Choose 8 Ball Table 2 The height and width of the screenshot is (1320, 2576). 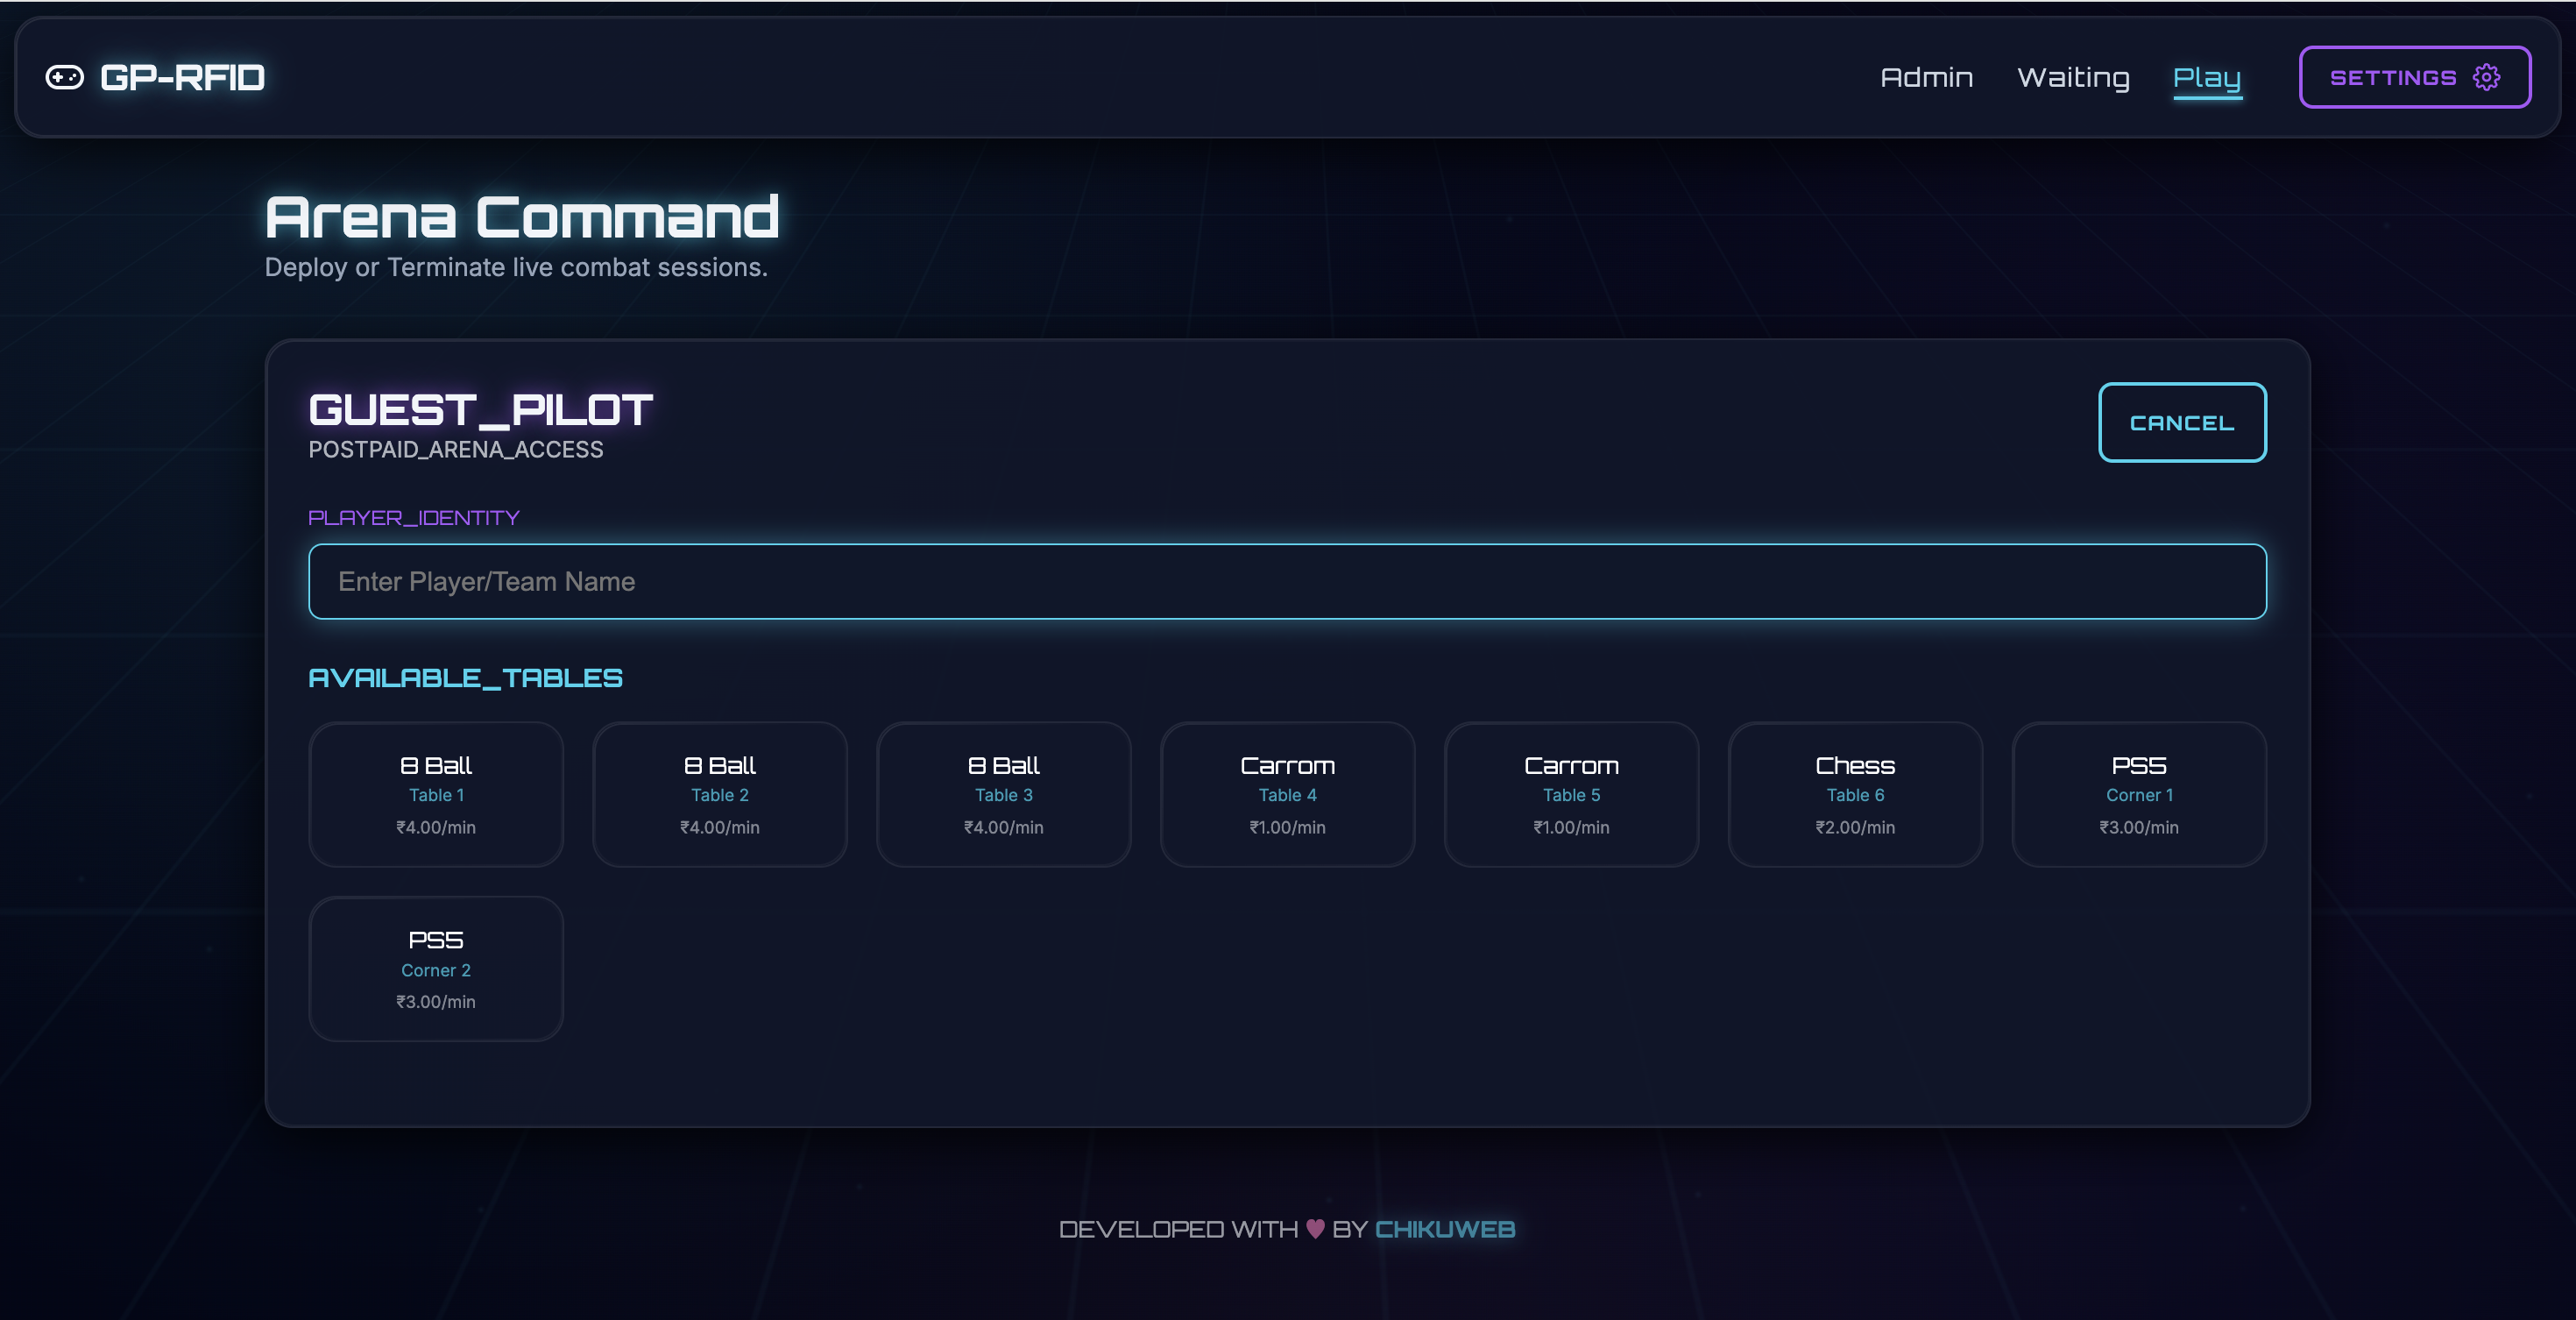pos(719,794)
